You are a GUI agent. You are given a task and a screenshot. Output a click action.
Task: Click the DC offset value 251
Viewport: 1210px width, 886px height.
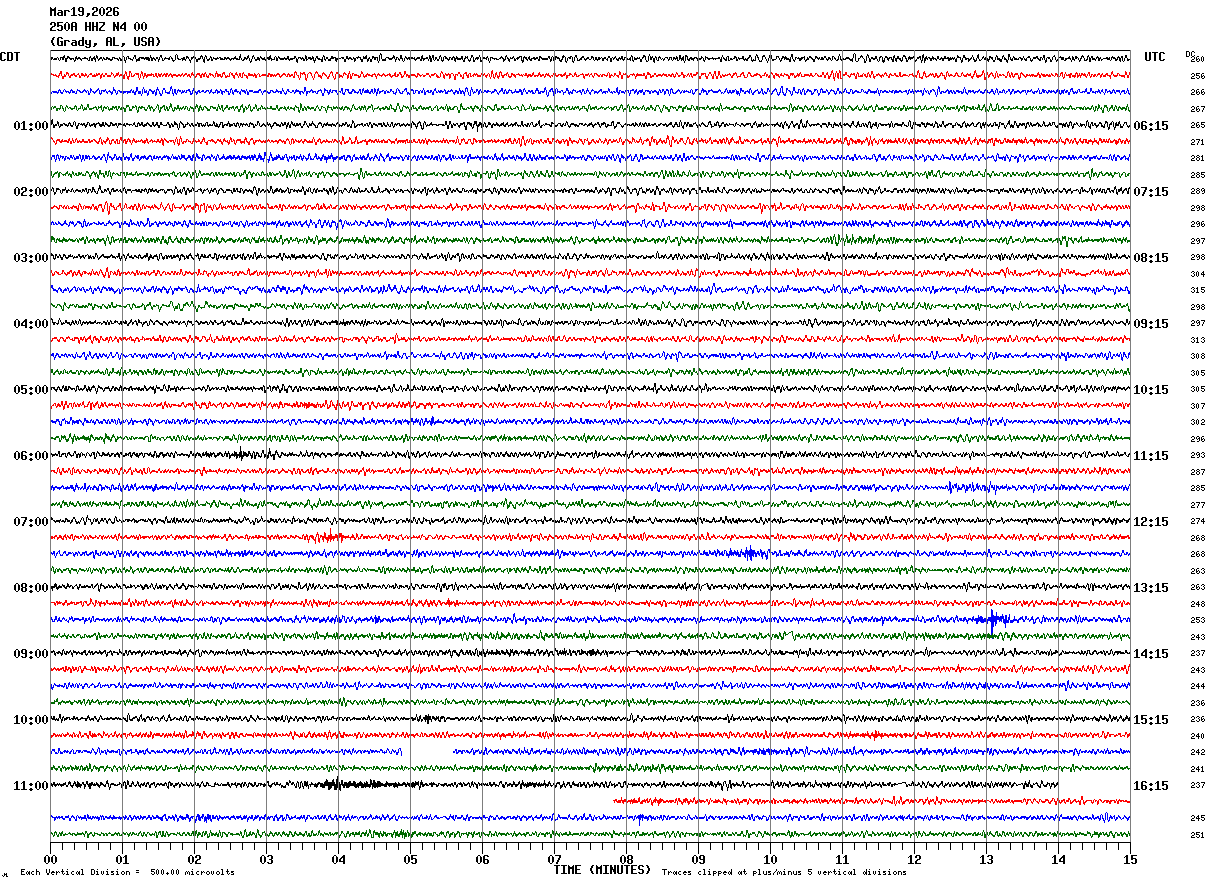(x=1197, y=835)
